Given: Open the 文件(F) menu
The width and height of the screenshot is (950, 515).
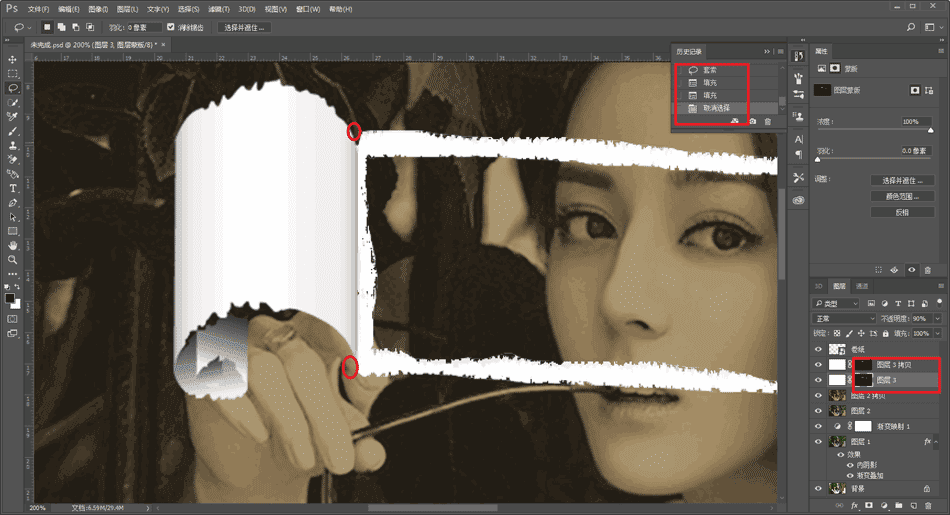Looking at the screenshot, I should click(38, 9).
